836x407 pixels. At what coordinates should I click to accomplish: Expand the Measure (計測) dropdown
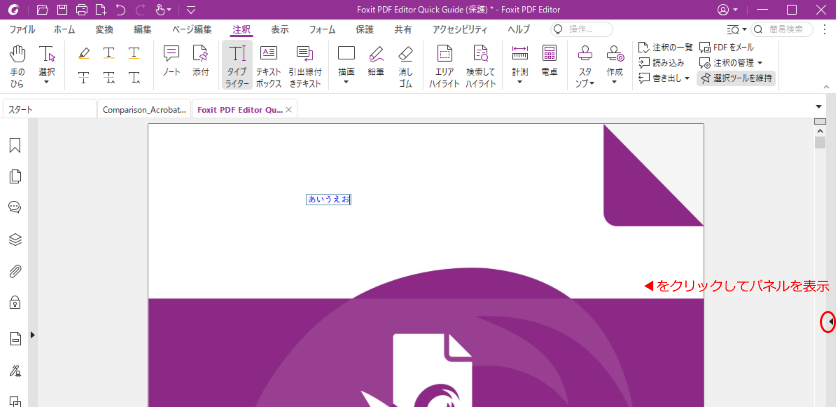[x=520, y=82]
